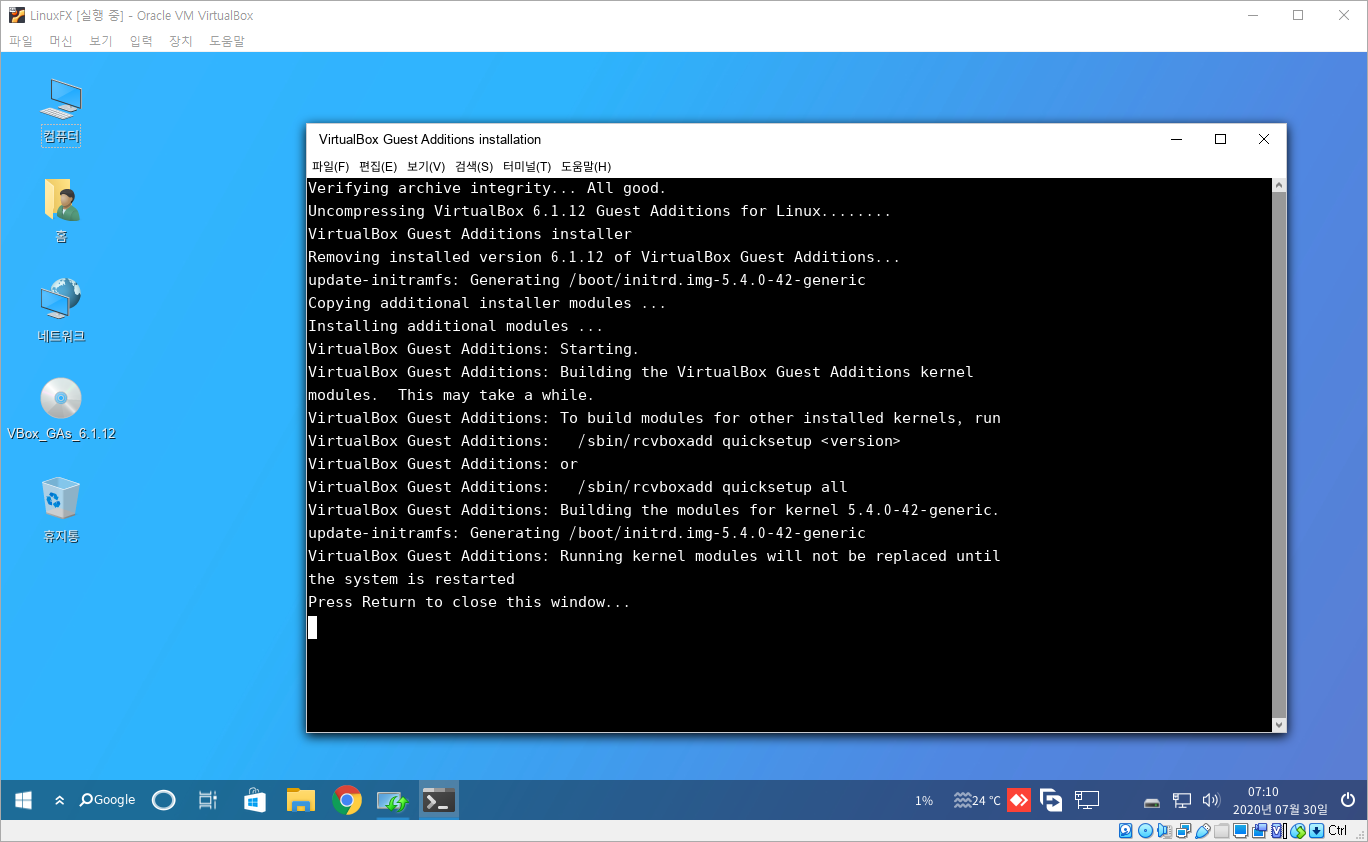Open the 파일(F) menu in the terminal
The width and height of the screenshot is (1368, 842).
(x=331, y=167)
